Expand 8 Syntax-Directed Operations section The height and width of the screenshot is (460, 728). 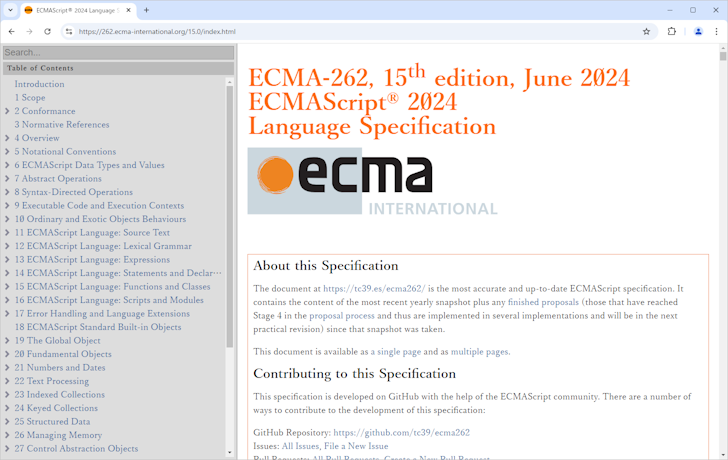tap(7, 192)
